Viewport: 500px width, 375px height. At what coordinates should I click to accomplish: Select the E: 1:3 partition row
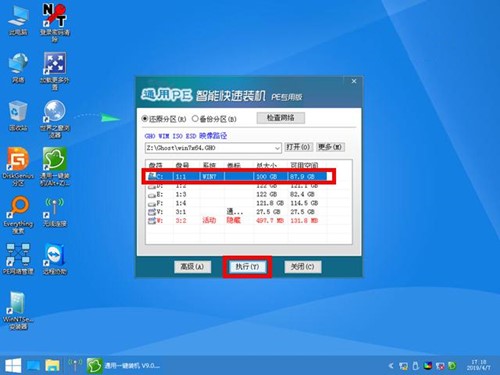[237, 194]
